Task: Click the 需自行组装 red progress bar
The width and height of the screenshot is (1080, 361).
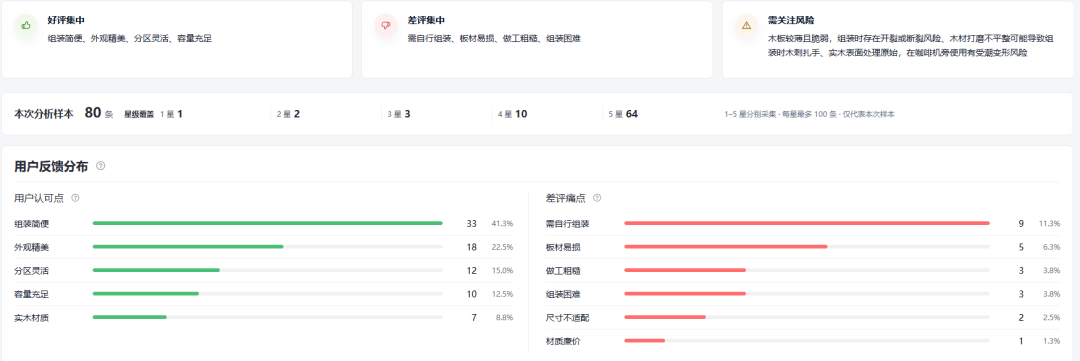Action: tap(807, 223)
